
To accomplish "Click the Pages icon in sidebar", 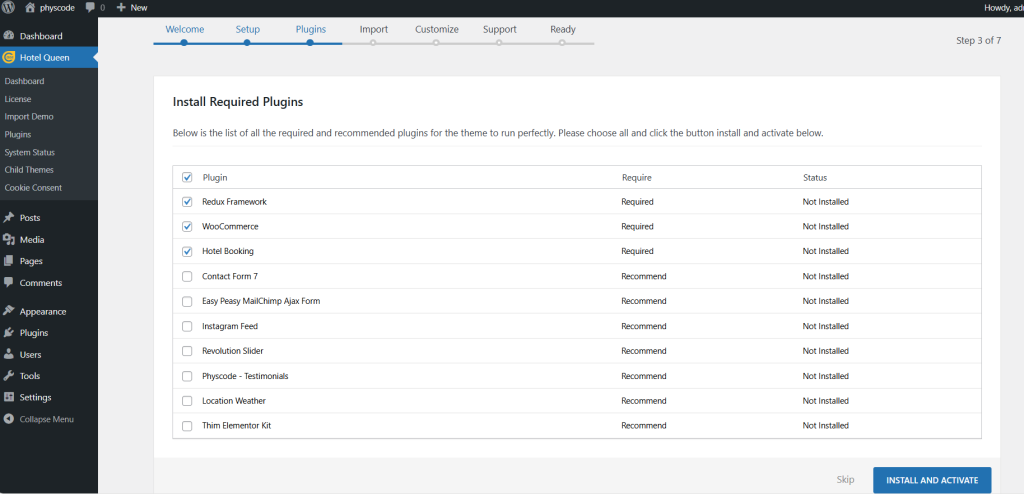I will [x=9, y=261].
